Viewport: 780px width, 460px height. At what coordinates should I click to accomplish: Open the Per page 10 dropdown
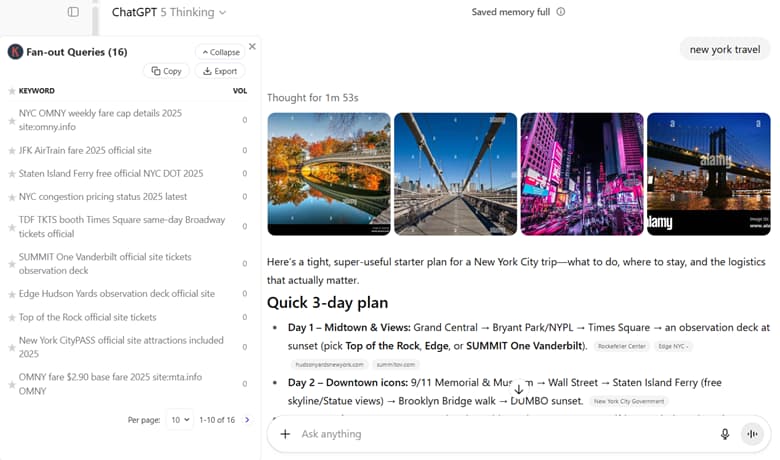(x=180, y=420)
